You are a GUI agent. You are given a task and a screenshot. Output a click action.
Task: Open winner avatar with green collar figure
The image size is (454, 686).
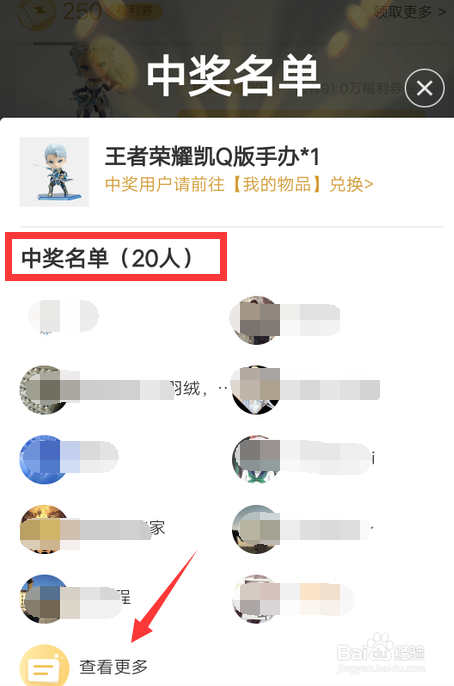pyautogui.click(x=256, y=459)
